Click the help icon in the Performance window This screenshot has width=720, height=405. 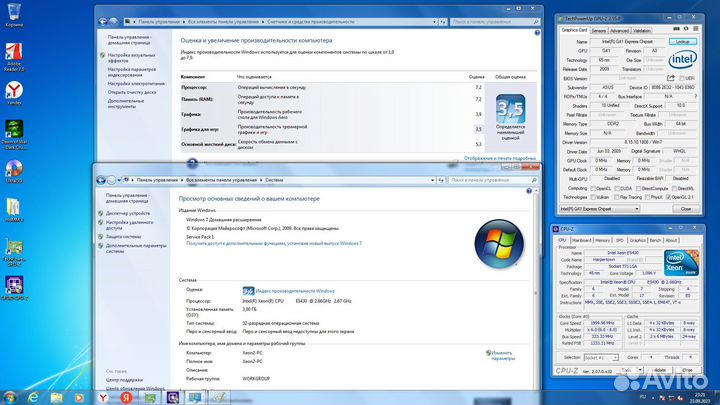click(x=537, y=33)
